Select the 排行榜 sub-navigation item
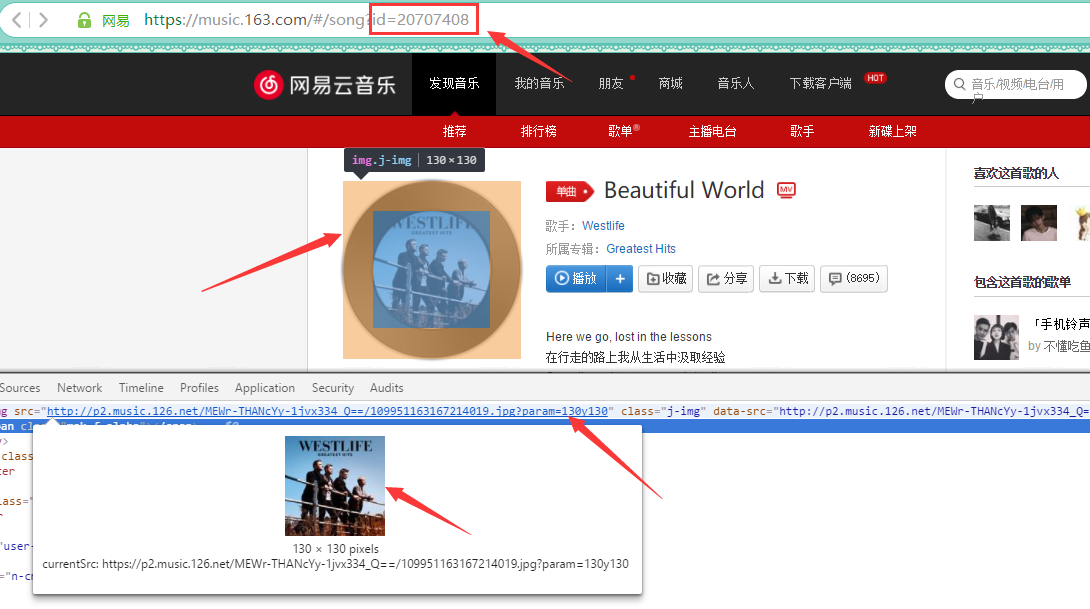 click(x=539, y=131)
